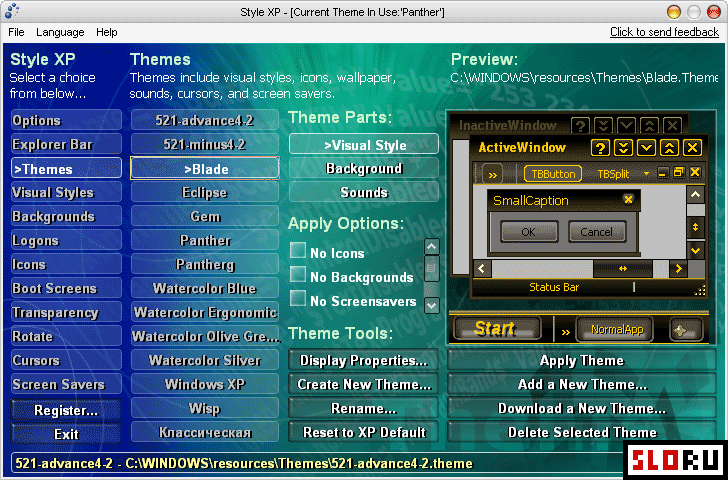Click Download a New Theme...
Image resolution: width=728 pixels, height=480 pixels.
pos(582,409)
